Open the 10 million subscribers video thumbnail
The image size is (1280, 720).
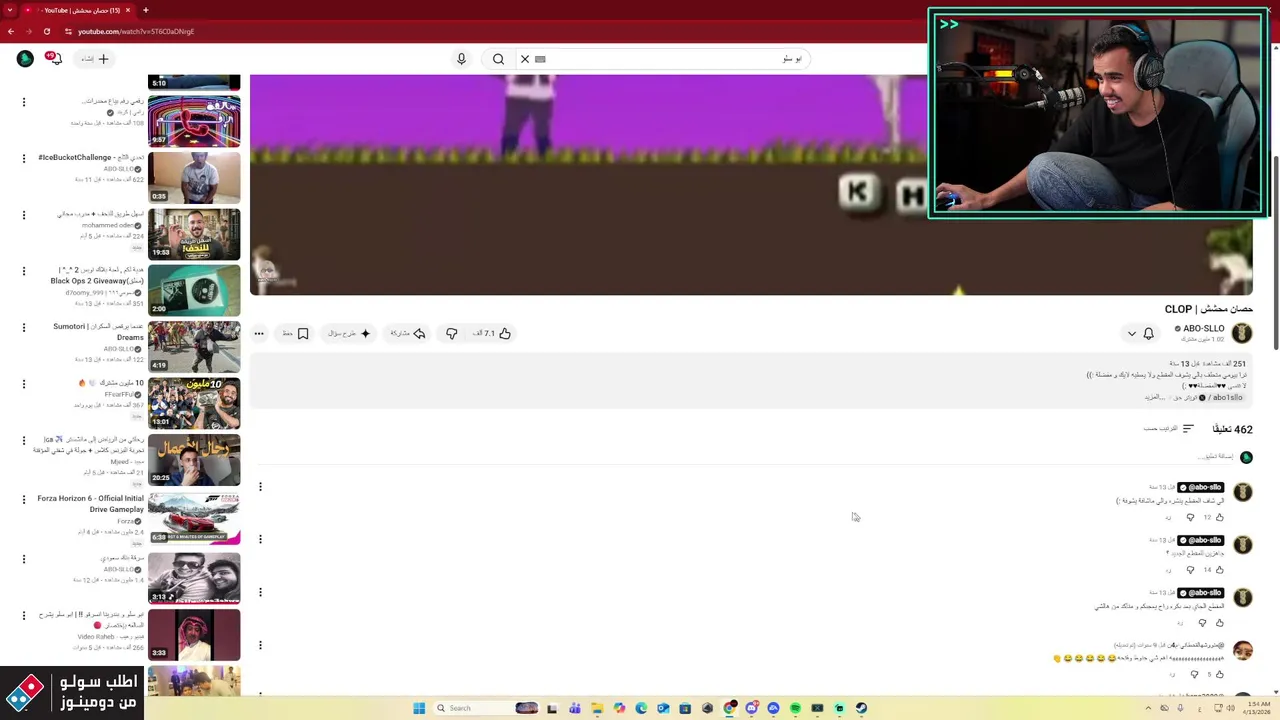[194, 403]
